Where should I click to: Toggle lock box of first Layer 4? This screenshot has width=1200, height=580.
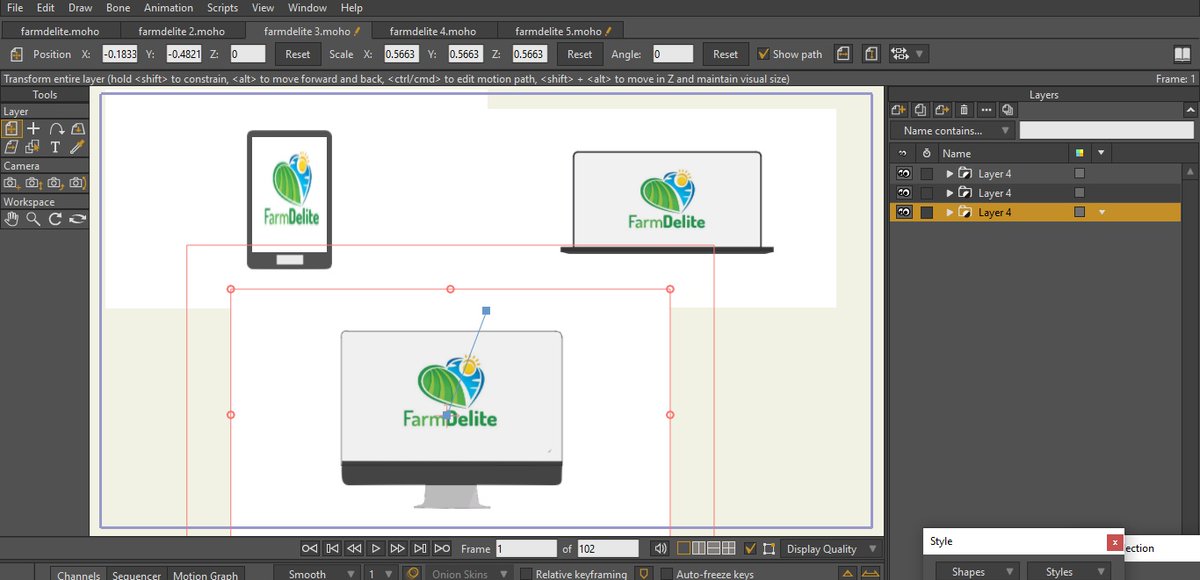(927, 174)
